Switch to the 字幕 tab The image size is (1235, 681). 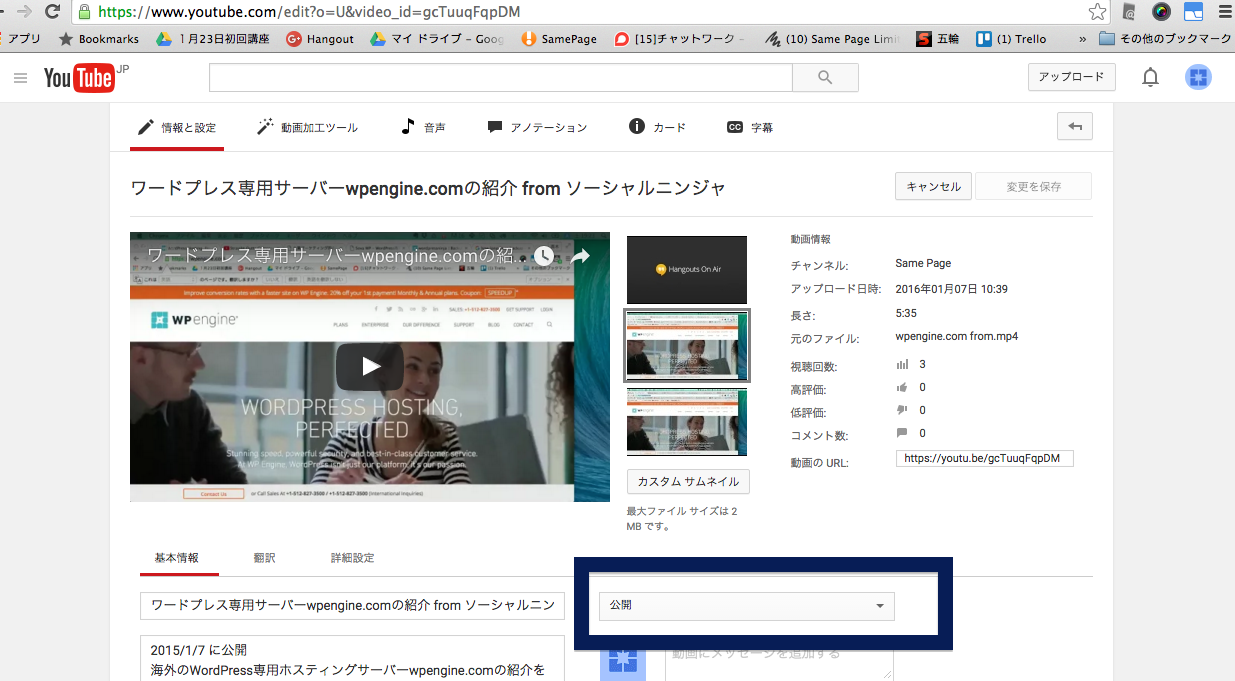749,128
